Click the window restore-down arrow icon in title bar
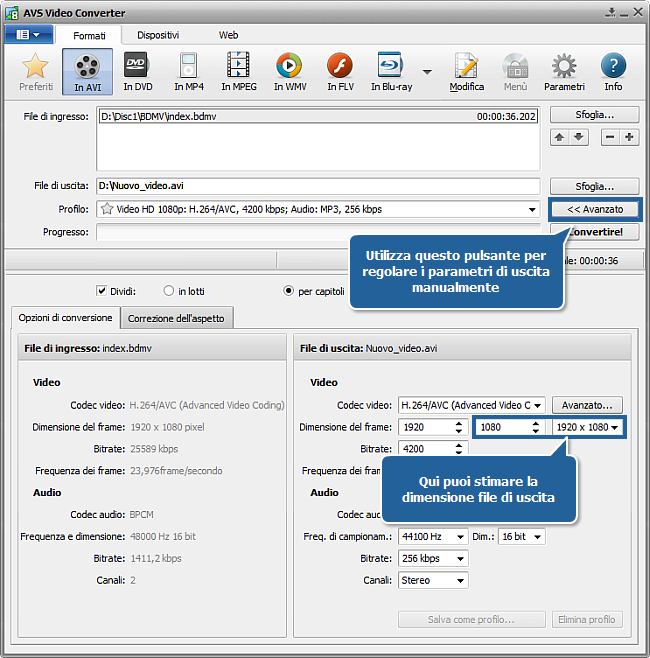This screenshot has width=650, height=658. tap(611, 13)
